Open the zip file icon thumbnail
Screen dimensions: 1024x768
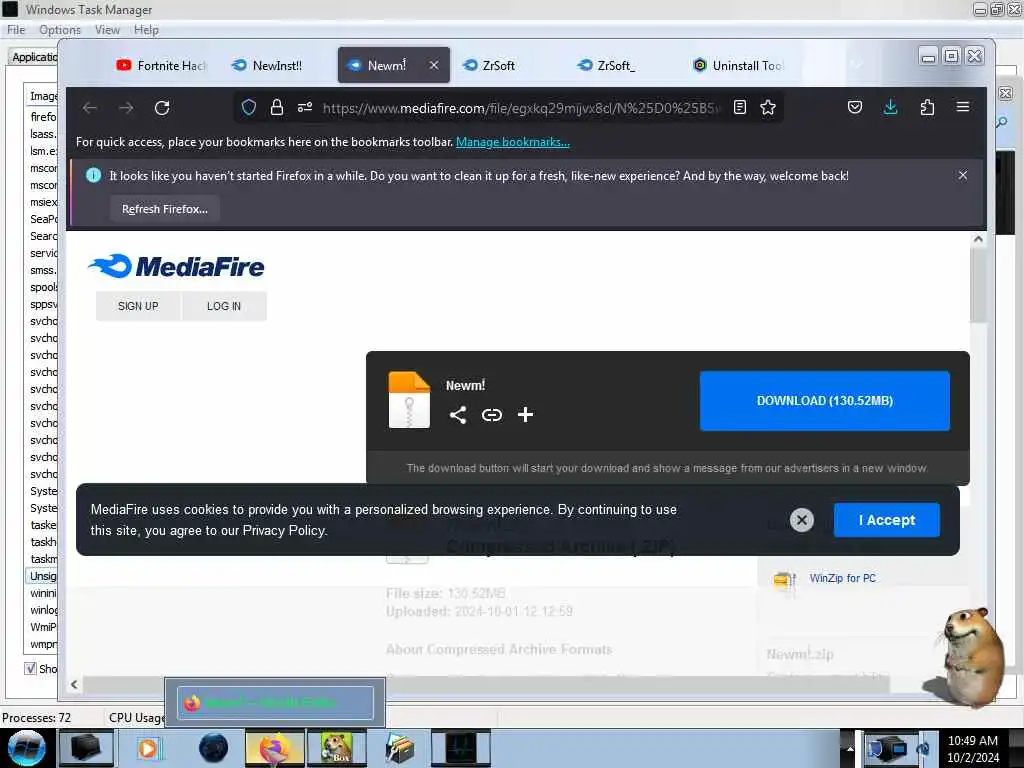(x=409, y=400)
